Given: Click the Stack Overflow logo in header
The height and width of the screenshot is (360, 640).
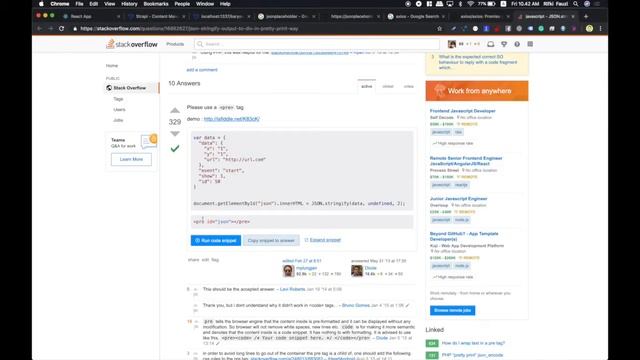Looking at the screenshot, I should point(132,44).
